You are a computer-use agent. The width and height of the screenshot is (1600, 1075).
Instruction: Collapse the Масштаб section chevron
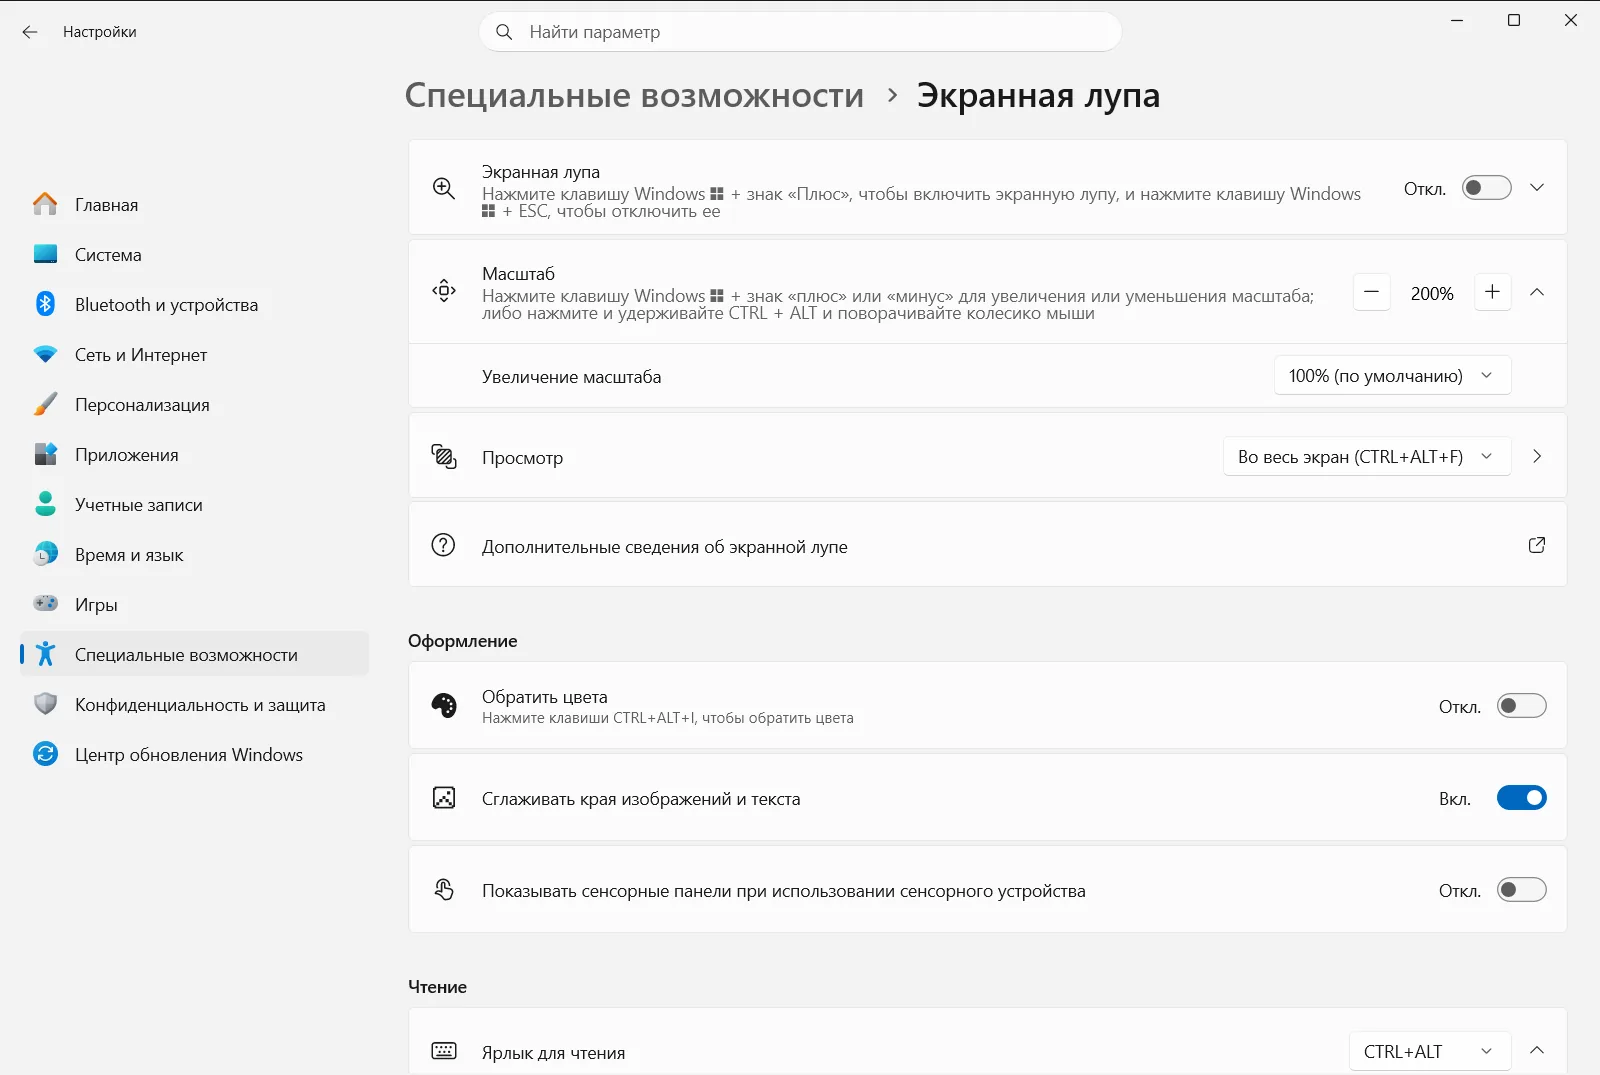tap(1537, 292)
